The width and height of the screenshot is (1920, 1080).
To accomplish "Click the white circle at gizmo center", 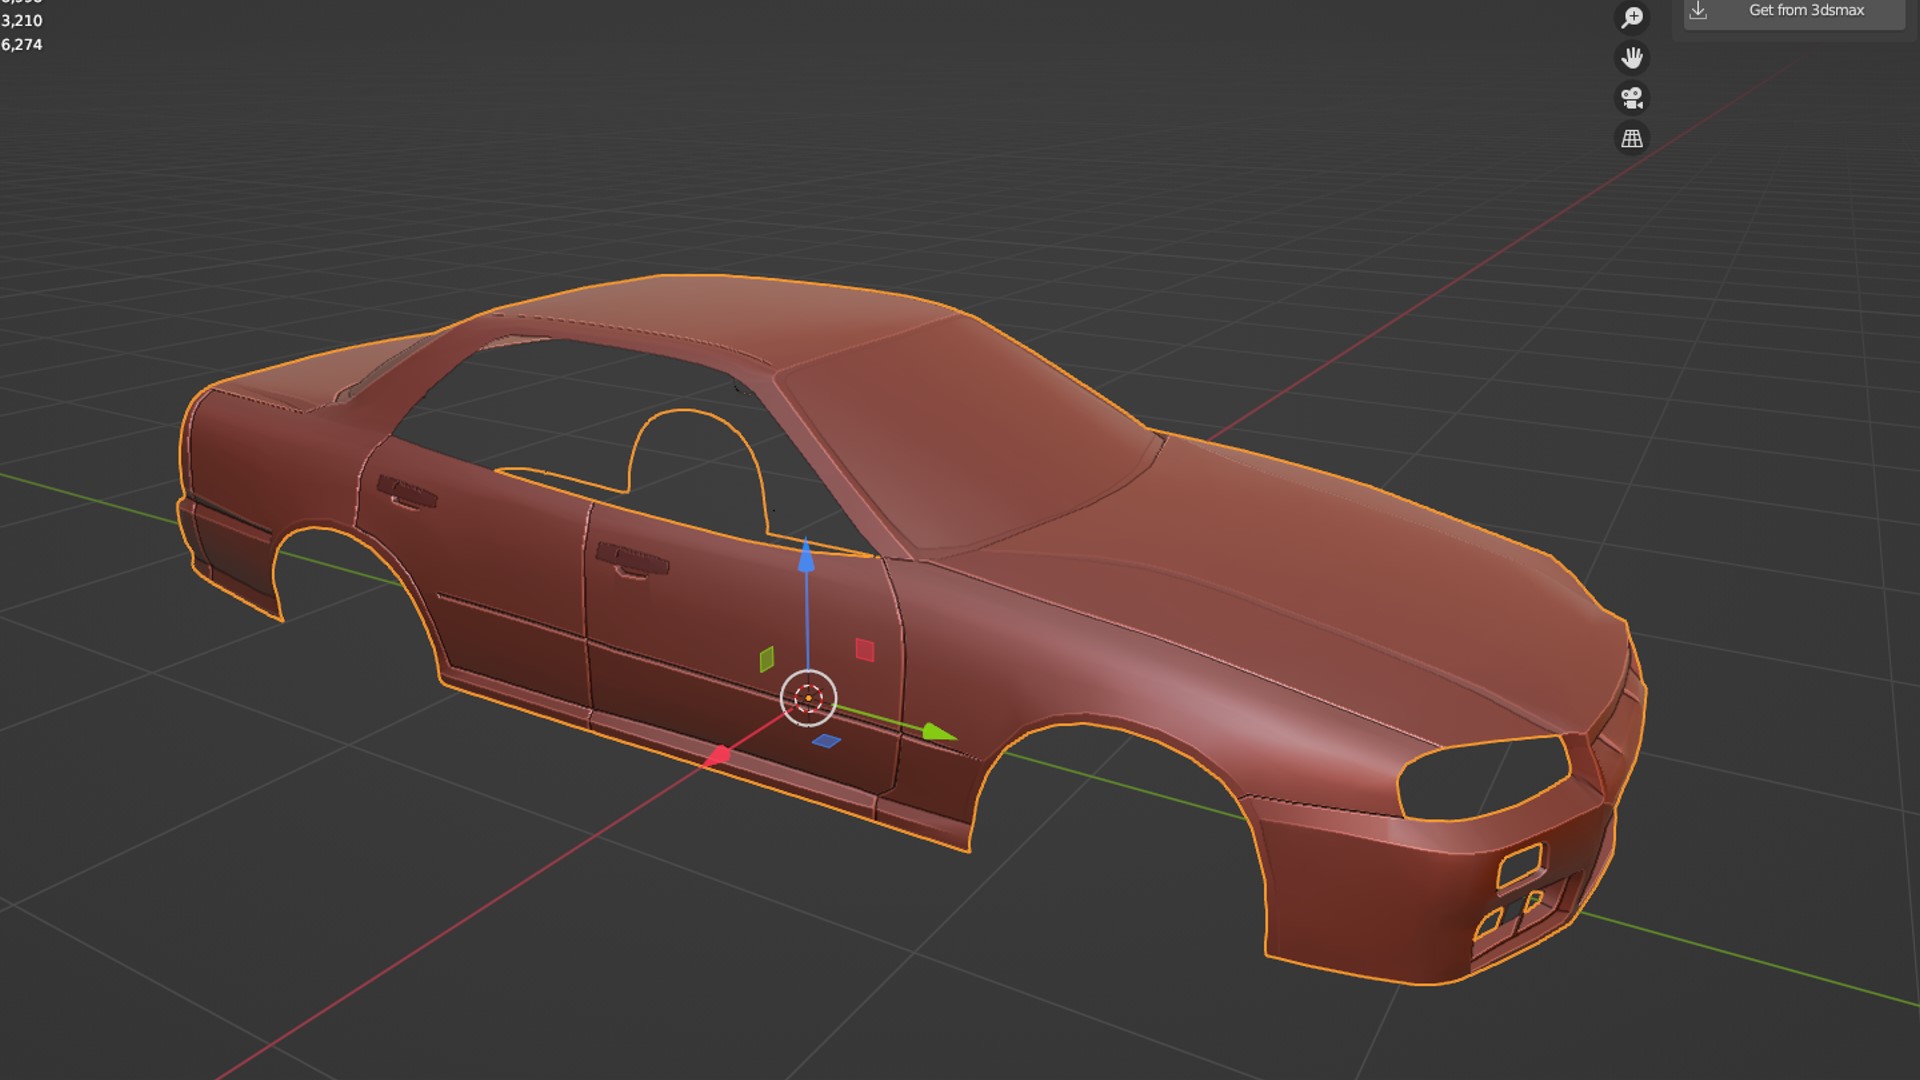I will (808, 697).
